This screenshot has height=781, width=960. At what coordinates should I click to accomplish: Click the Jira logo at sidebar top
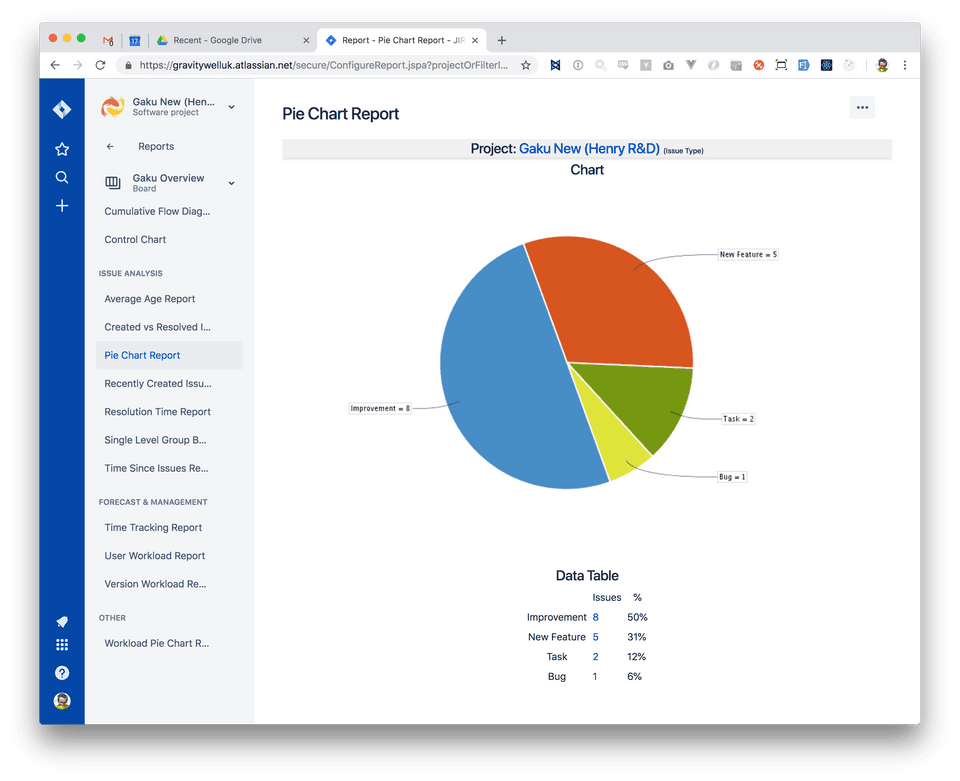61,109
